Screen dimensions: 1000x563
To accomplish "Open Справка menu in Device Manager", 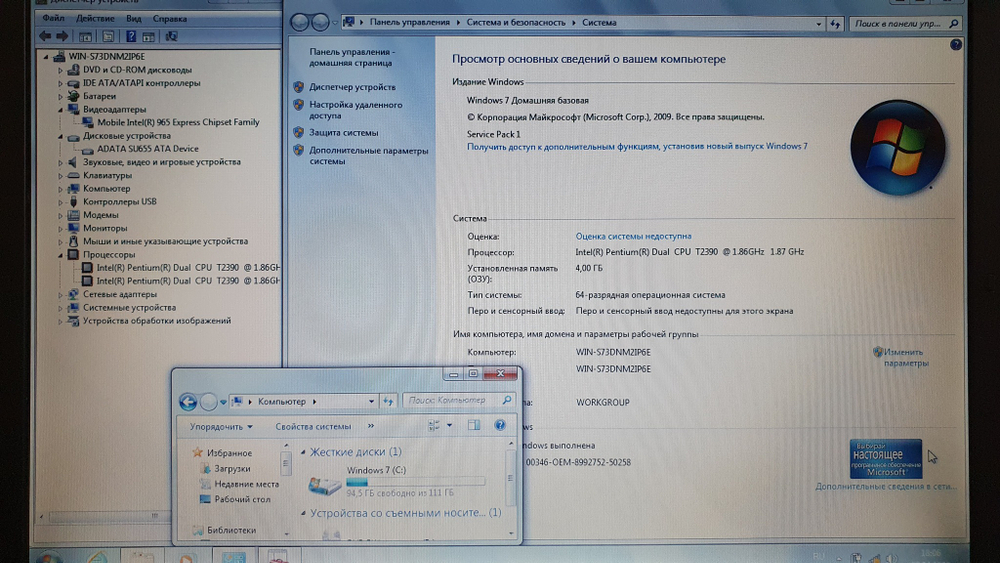I will [x=170, y=18].
